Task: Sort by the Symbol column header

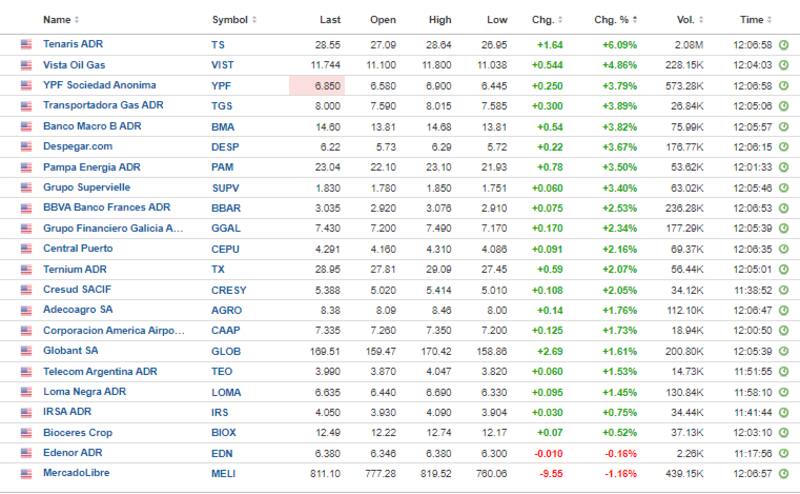Action: pyautogui.click(x=234, y=20)
